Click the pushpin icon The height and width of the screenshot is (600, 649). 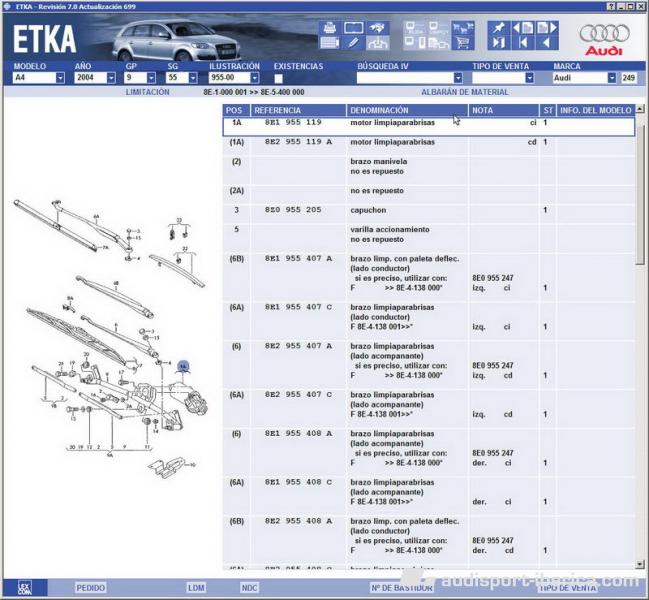(x=499, y=28)
